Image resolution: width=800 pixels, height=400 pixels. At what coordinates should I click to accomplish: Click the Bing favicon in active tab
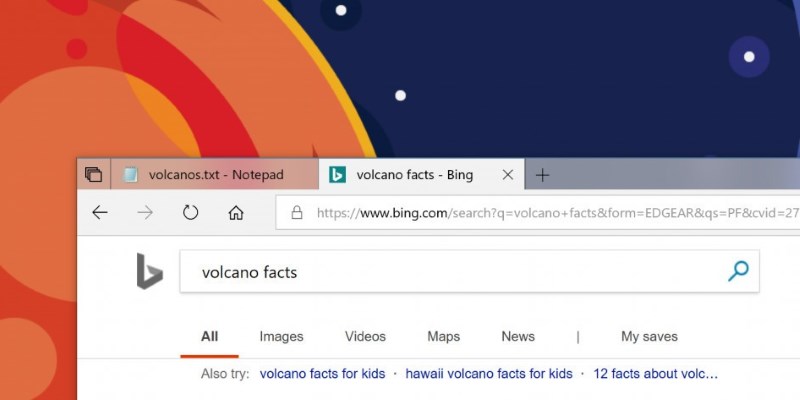[337, 175]
